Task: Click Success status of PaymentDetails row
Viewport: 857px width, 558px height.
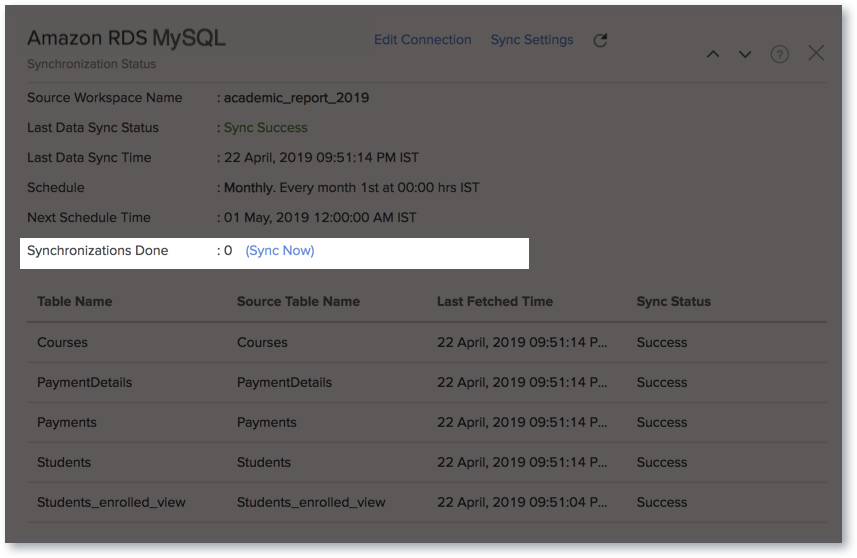Action: click(x=662, y=383)
